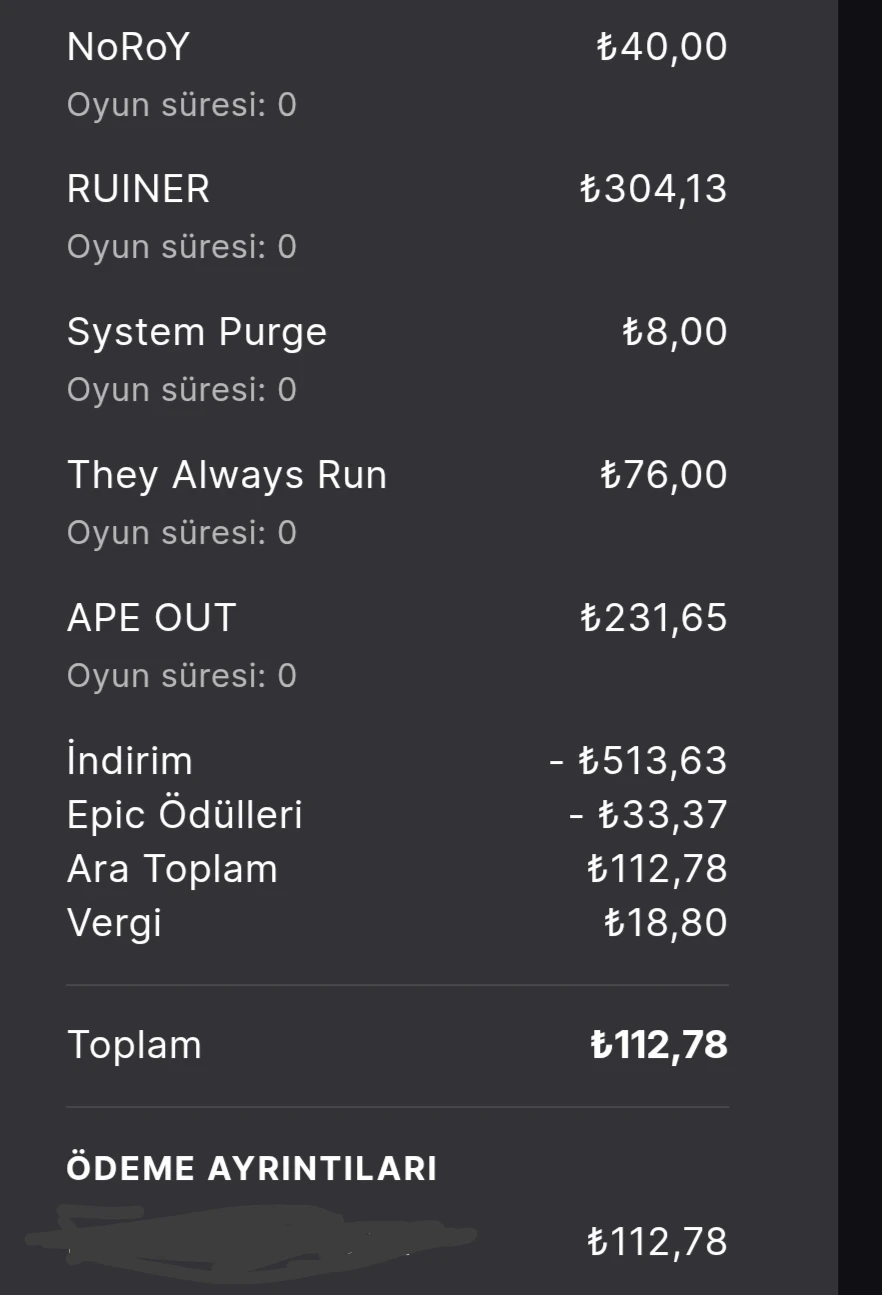
Task: Select the Ara Toplam subtotal row label
Action: point(172,869)
